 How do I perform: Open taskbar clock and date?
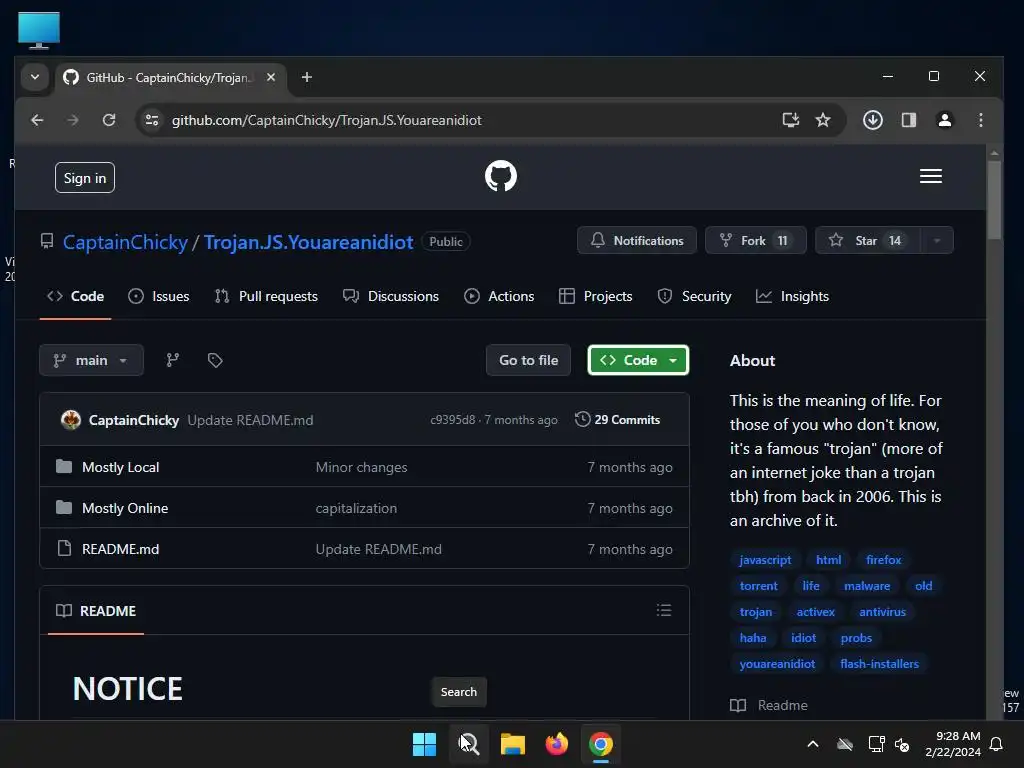pyautogui.click(x=952, y=744)
